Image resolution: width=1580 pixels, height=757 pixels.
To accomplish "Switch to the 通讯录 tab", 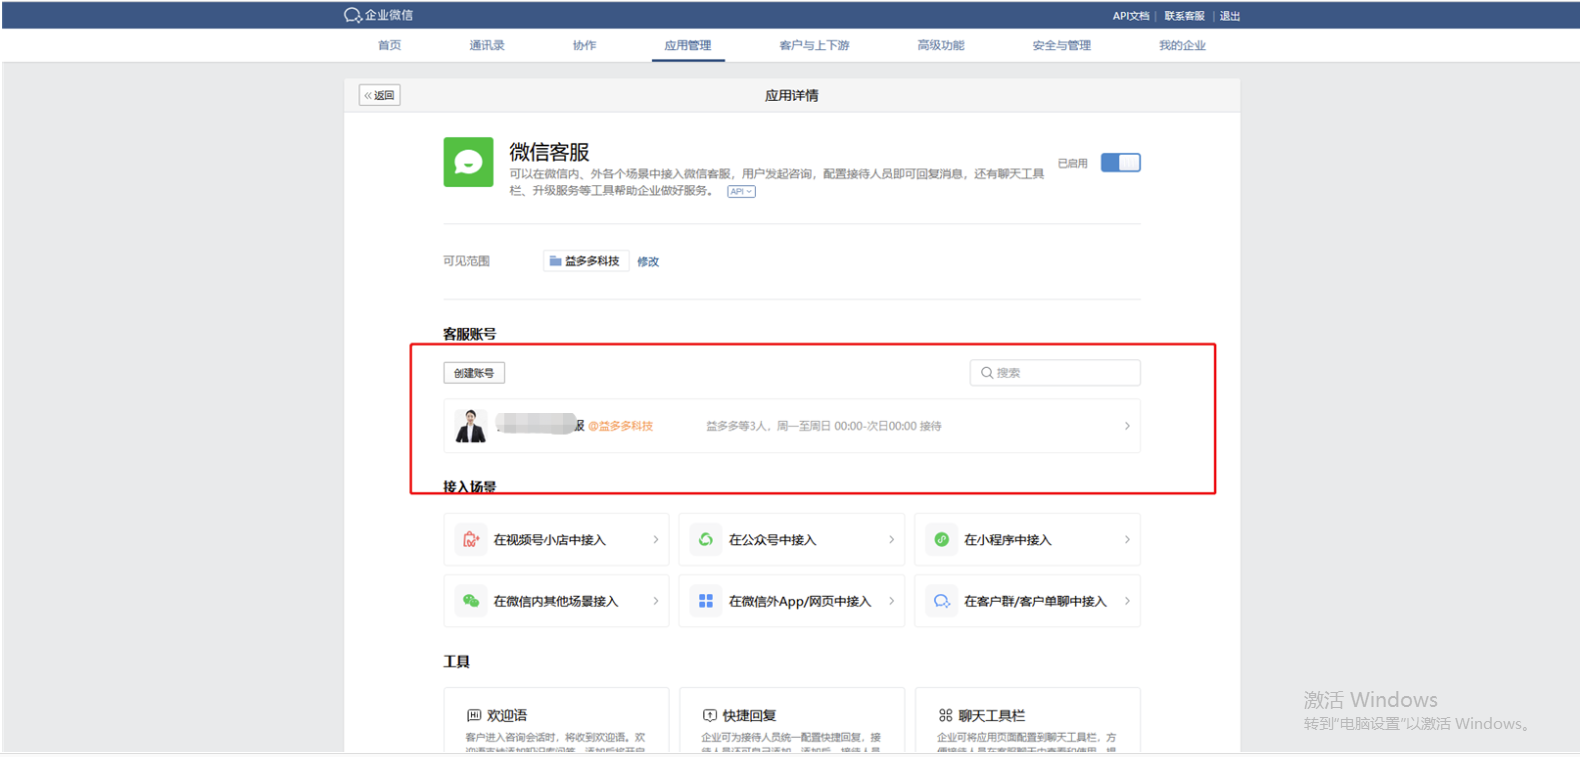I will pyautogui.click(x=487, y=46).
